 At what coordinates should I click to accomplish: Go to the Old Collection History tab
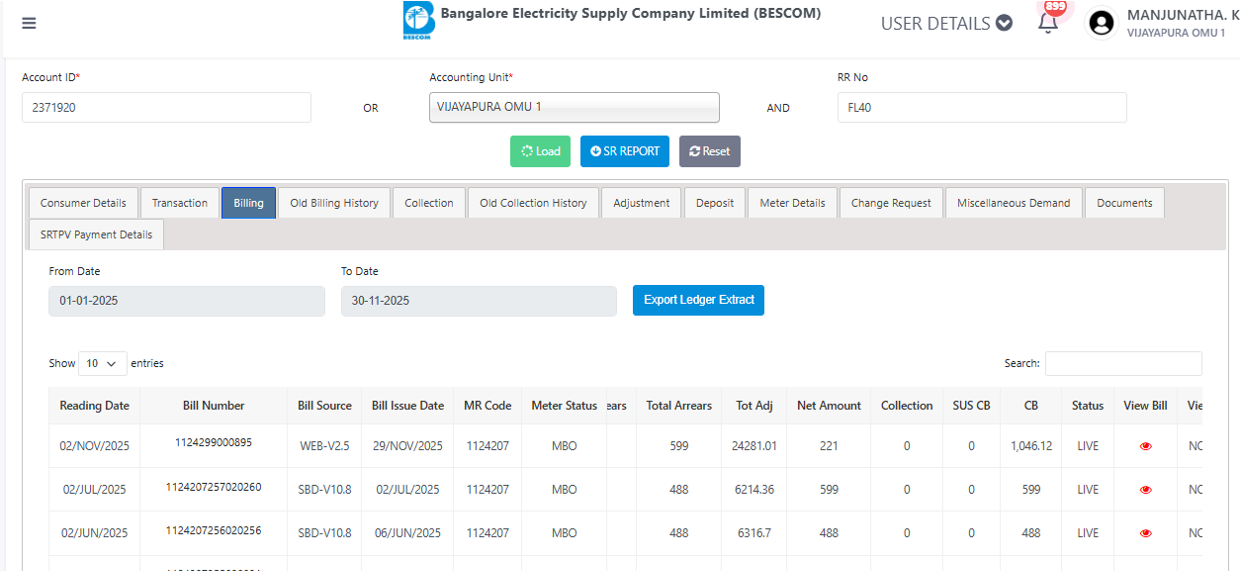pyautogui.click(x=533, y=203)
